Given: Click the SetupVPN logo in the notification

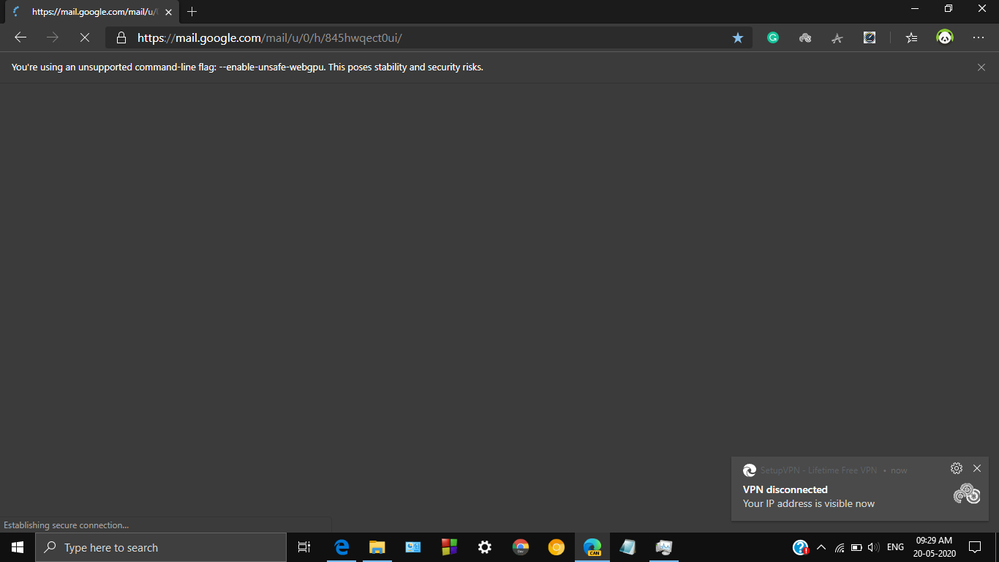Looking at the screenshot, I should click(x=967, y=494).
